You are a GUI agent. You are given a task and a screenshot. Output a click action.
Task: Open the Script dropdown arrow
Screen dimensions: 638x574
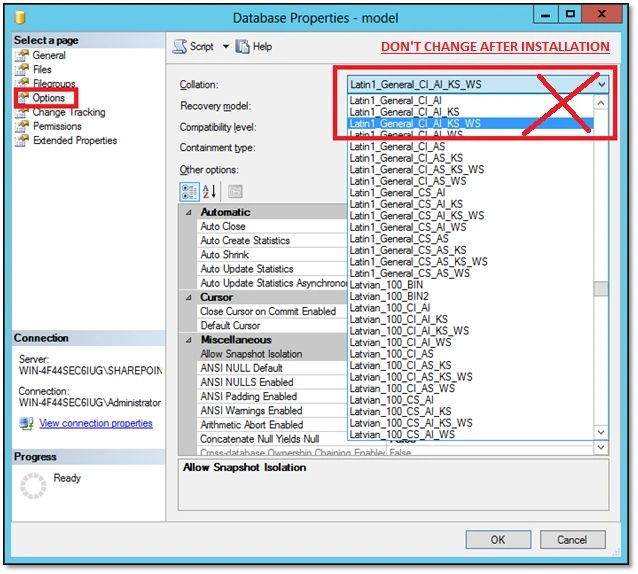(x=226, y=46)
